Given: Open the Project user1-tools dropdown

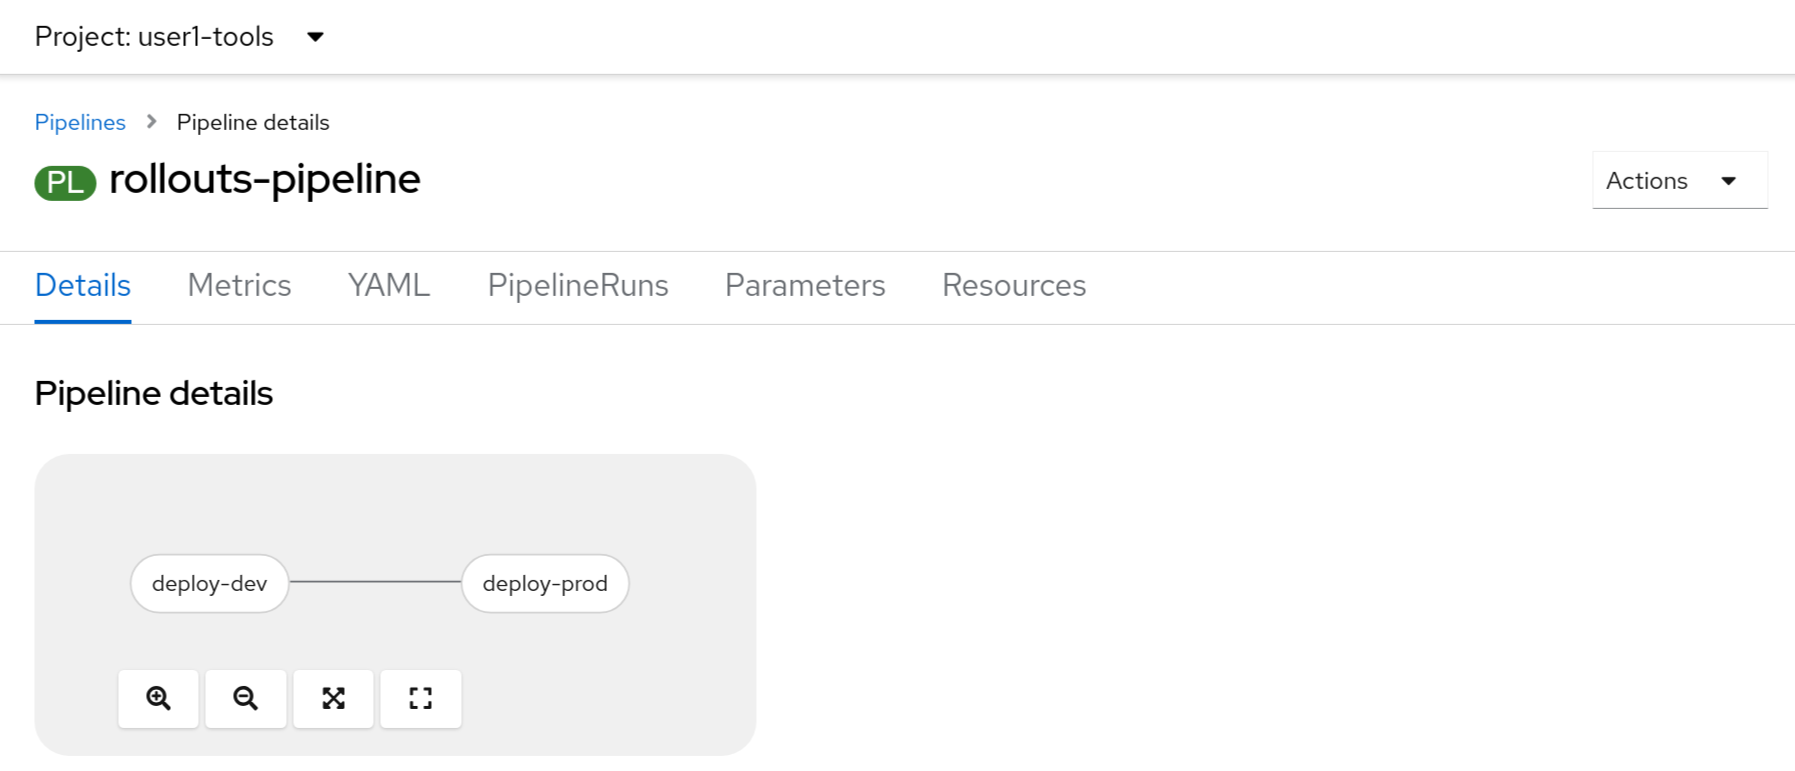Looking at the screenshot, I should [x=180, y=37].
